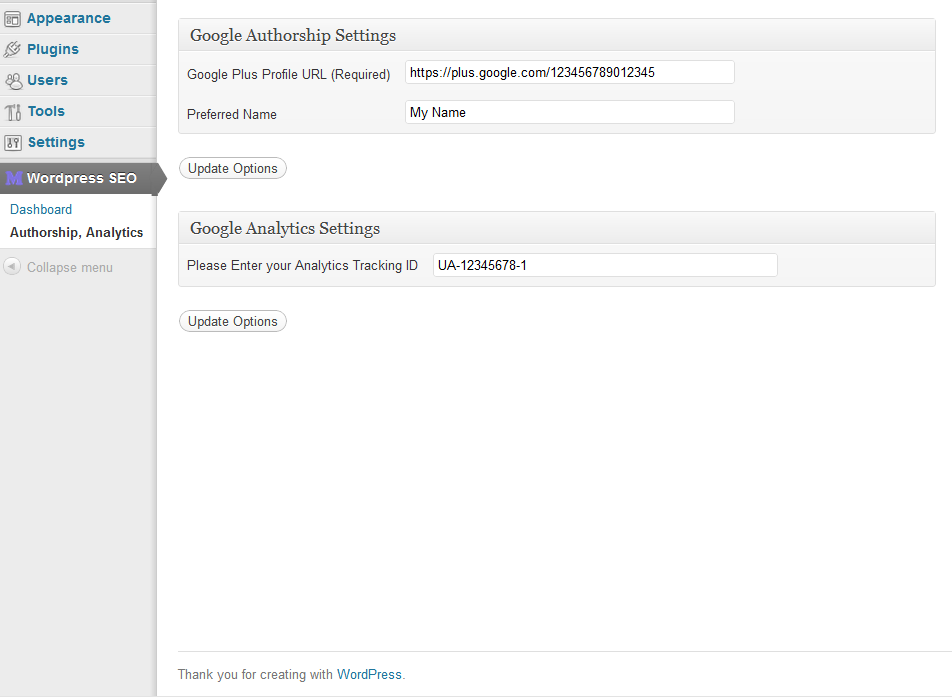Click Update Options under Analytics Settings
Screen dimensions: 952x697
233,321
